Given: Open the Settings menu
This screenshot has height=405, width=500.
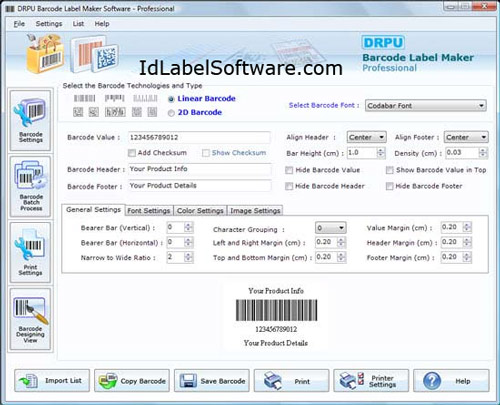Looking at the screenshot, I should 49,24.
